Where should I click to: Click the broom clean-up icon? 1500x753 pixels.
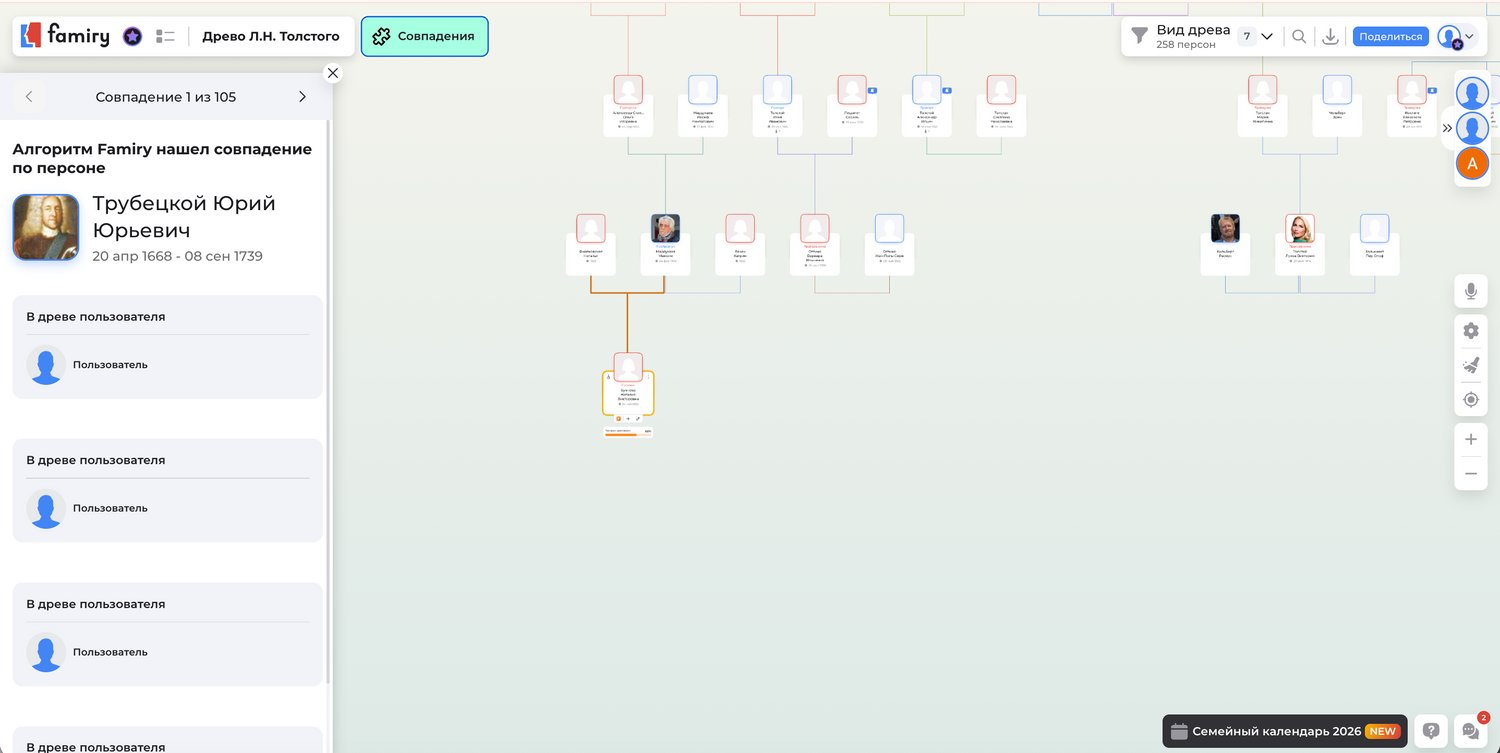(1470, 366)
